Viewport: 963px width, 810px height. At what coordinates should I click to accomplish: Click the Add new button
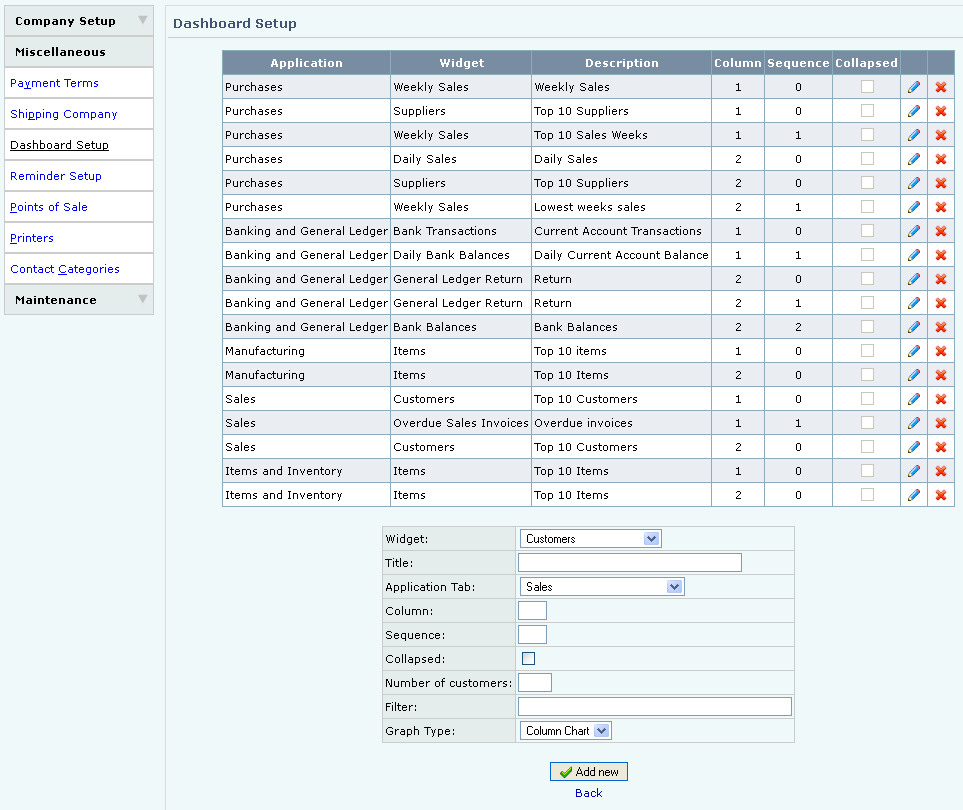(x=588, y=771)
